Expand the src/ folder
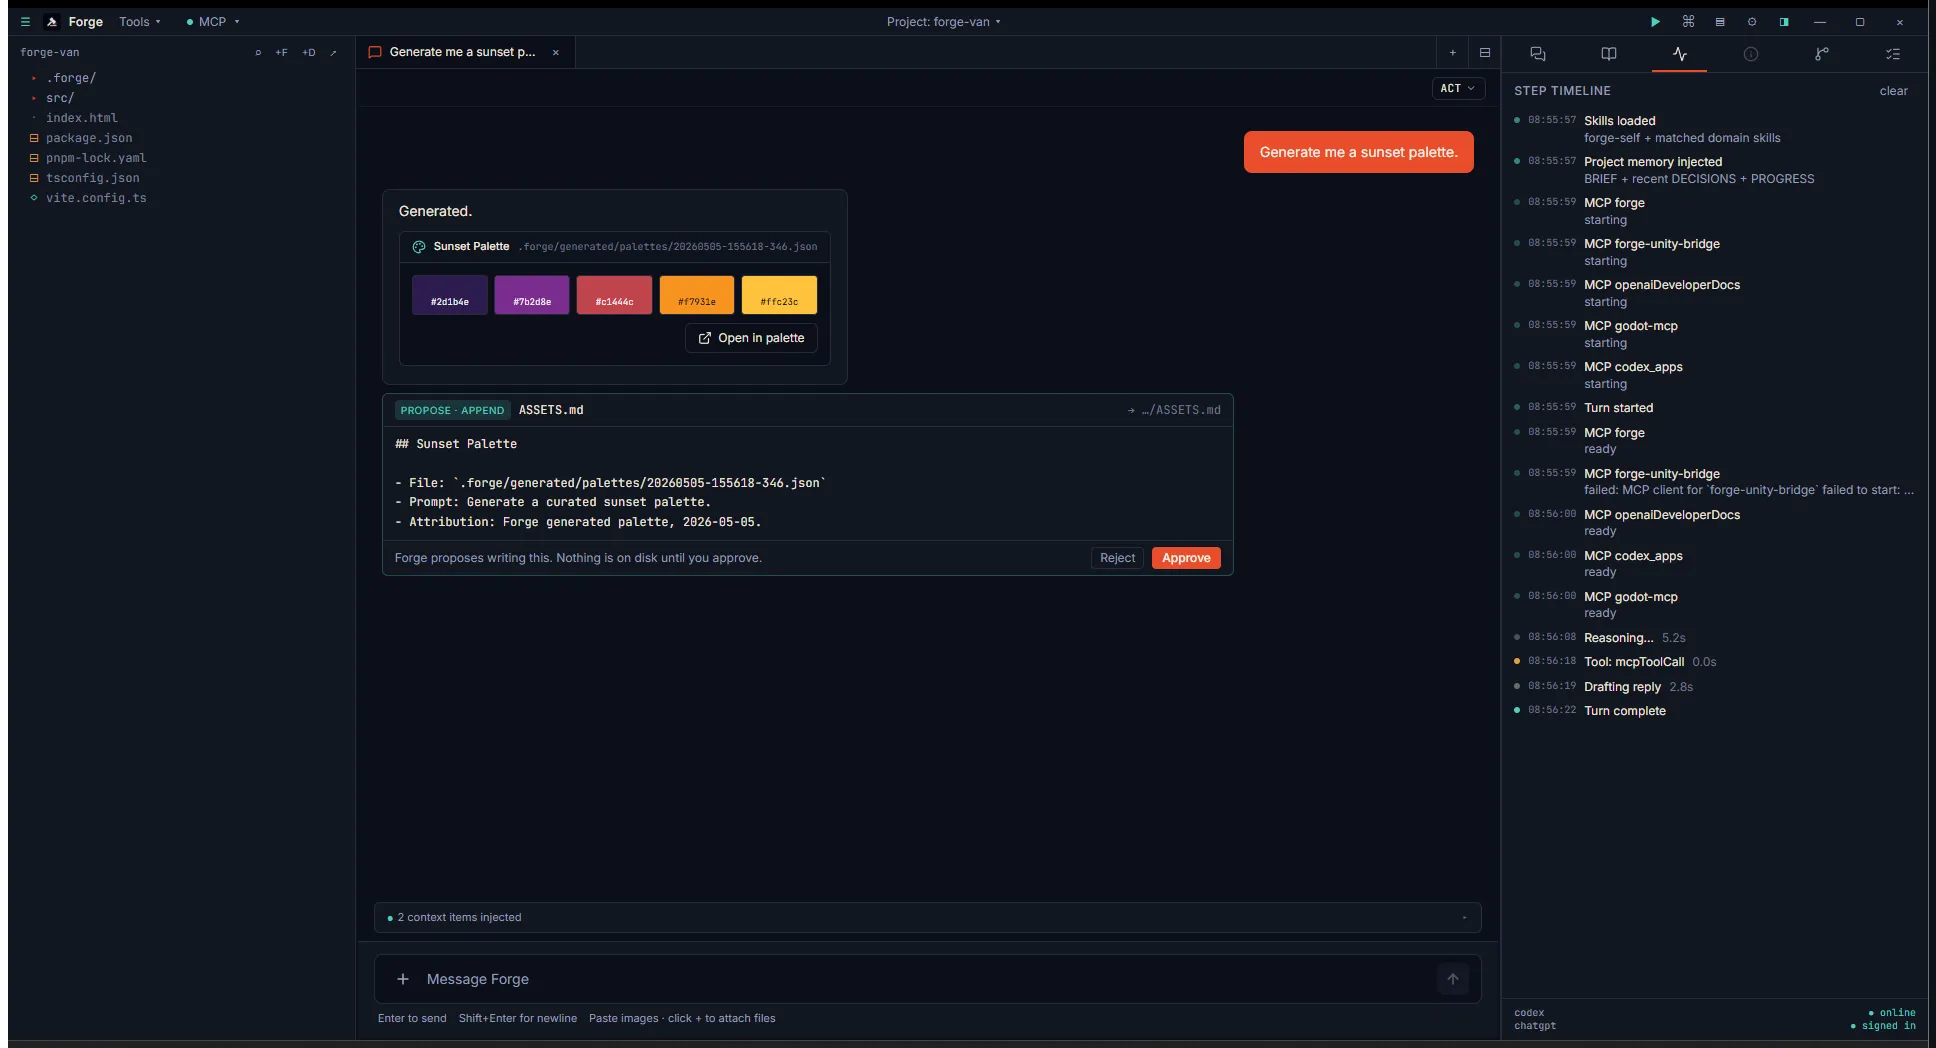The height and width of the screenshot is (1048, 1936). [x=60, y=98]
